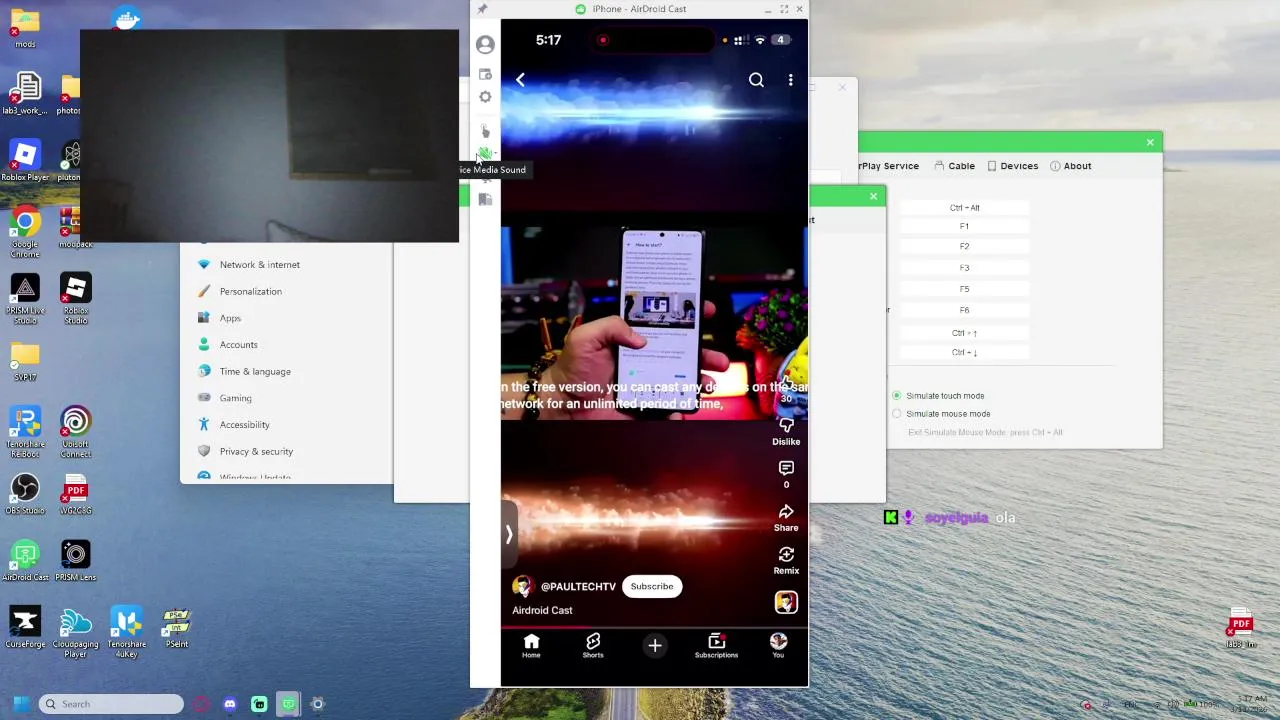Screen dimensions: 1280x720
Task: Open Discord from the taskbar
Action: tap(230, 704)
